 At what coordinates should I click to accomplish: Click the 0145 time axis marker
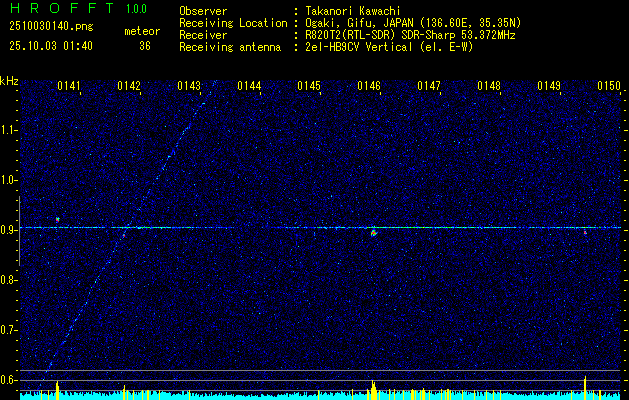point(309,86)
